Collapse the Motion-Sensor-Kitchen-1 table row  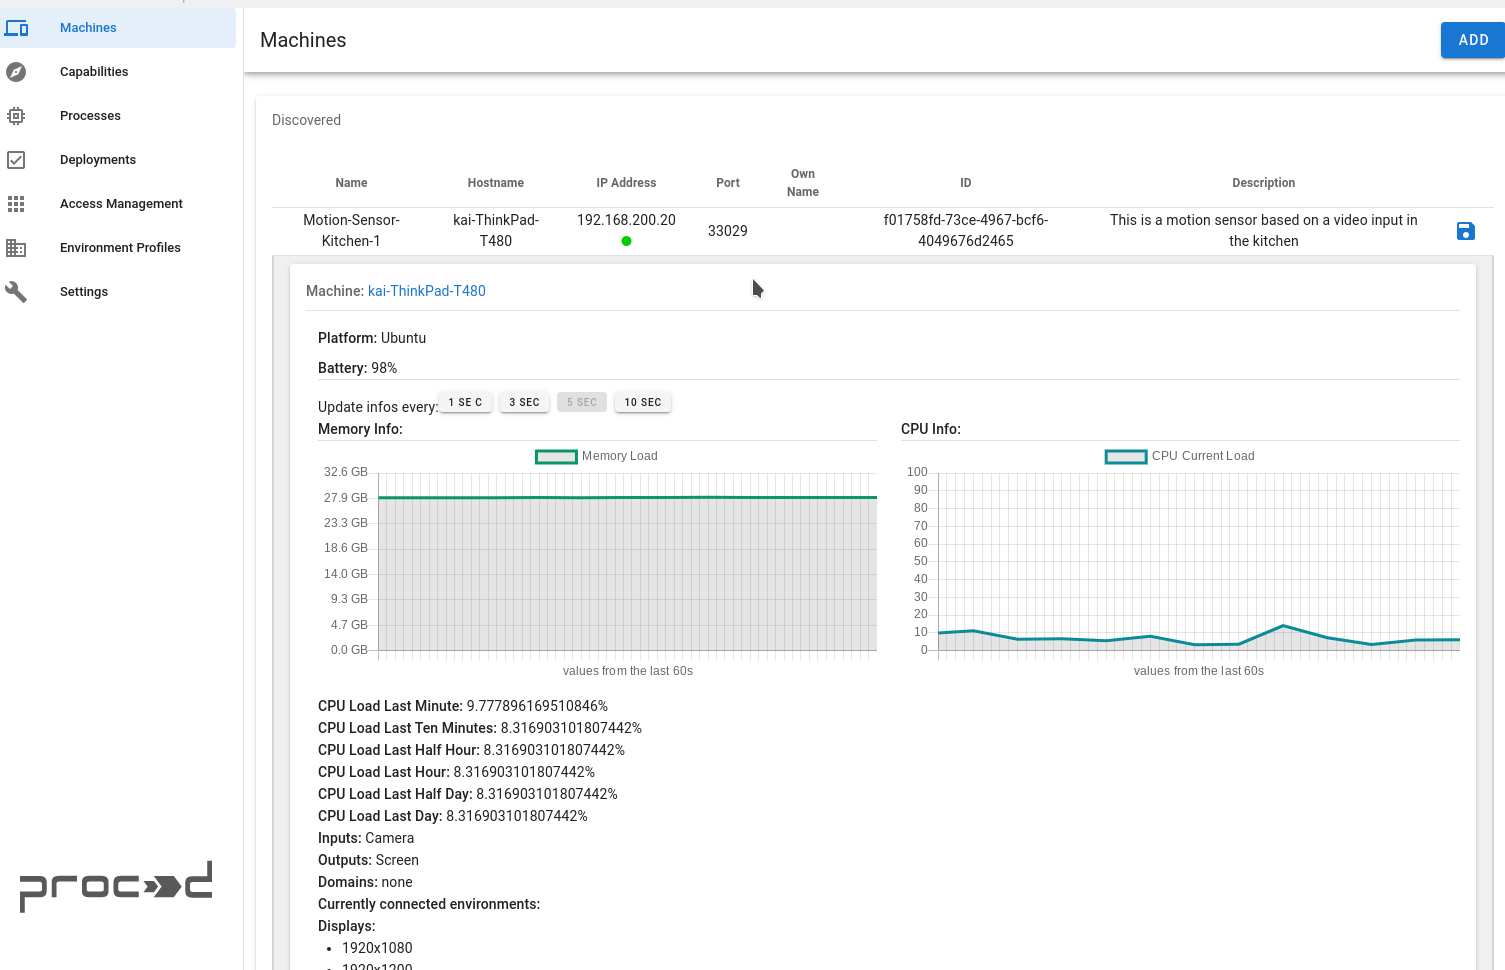[x=351, y=230]
